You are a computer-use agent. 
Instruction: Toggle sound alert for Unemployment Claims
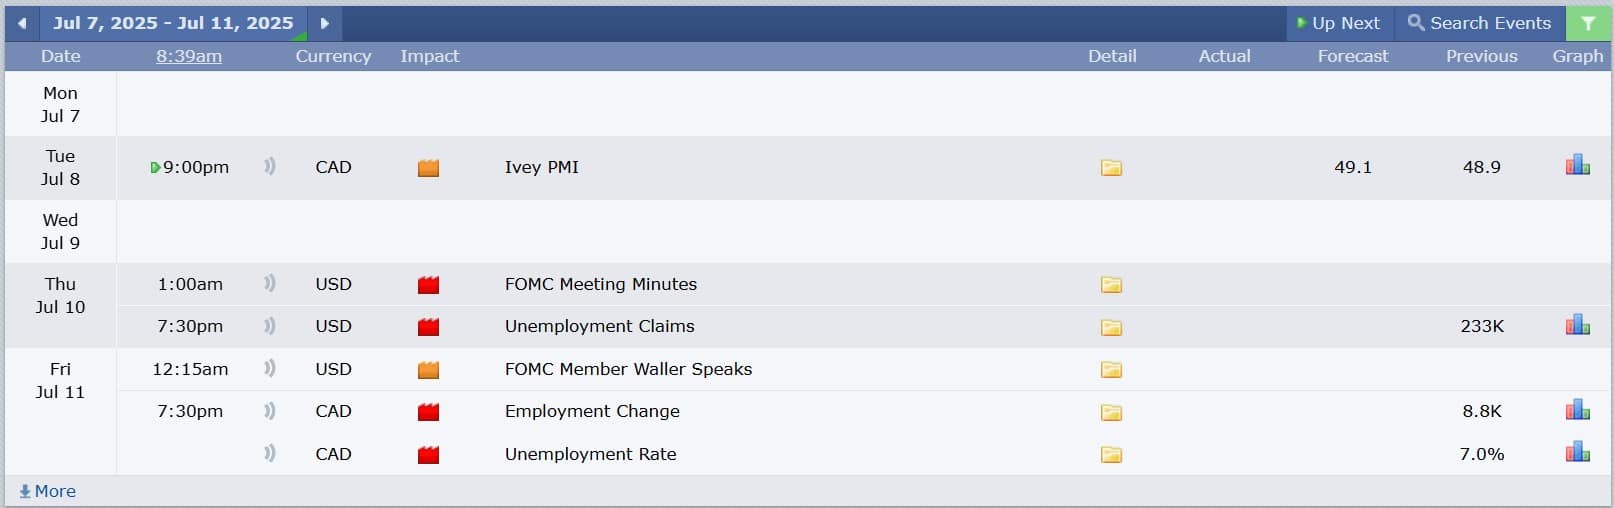[269, 326]
